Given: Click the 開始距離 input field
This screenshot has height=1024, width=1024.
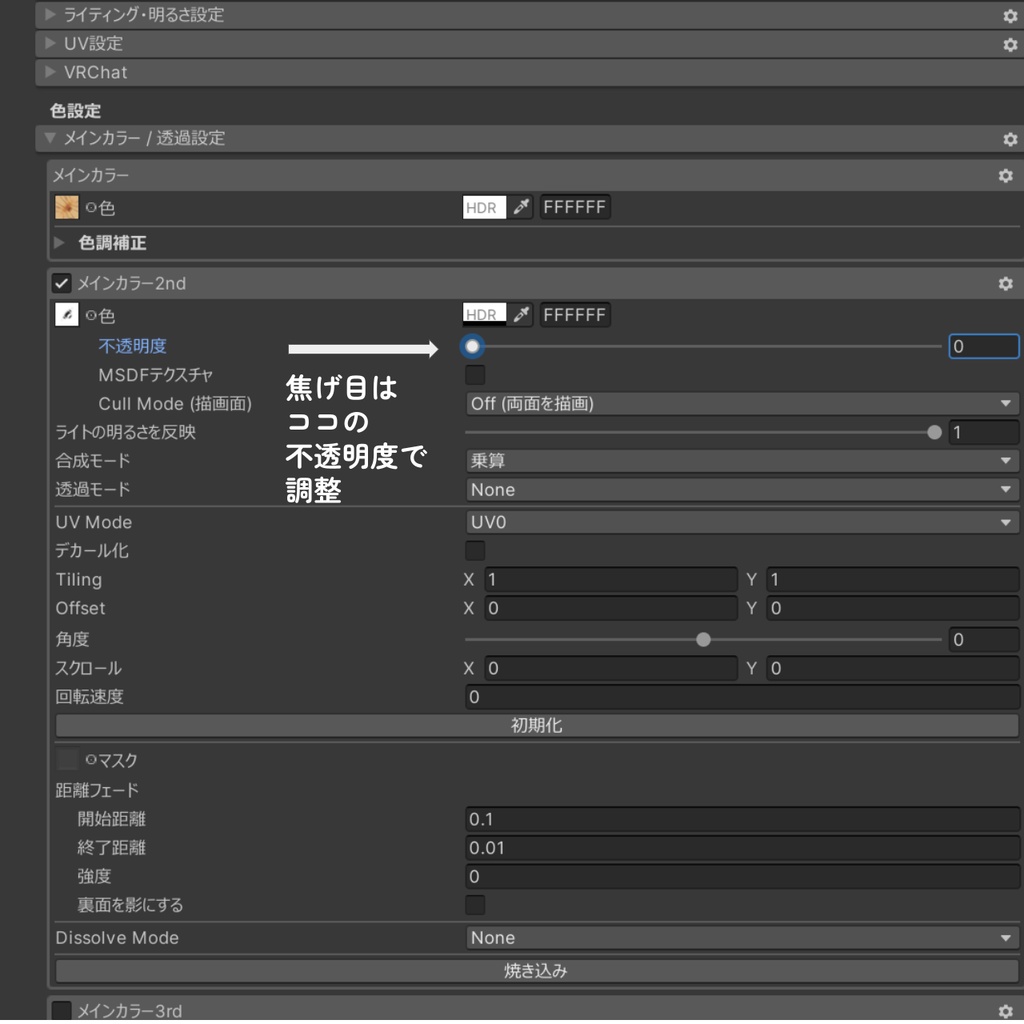Looking at the screenshot, I should pos(742,819).
